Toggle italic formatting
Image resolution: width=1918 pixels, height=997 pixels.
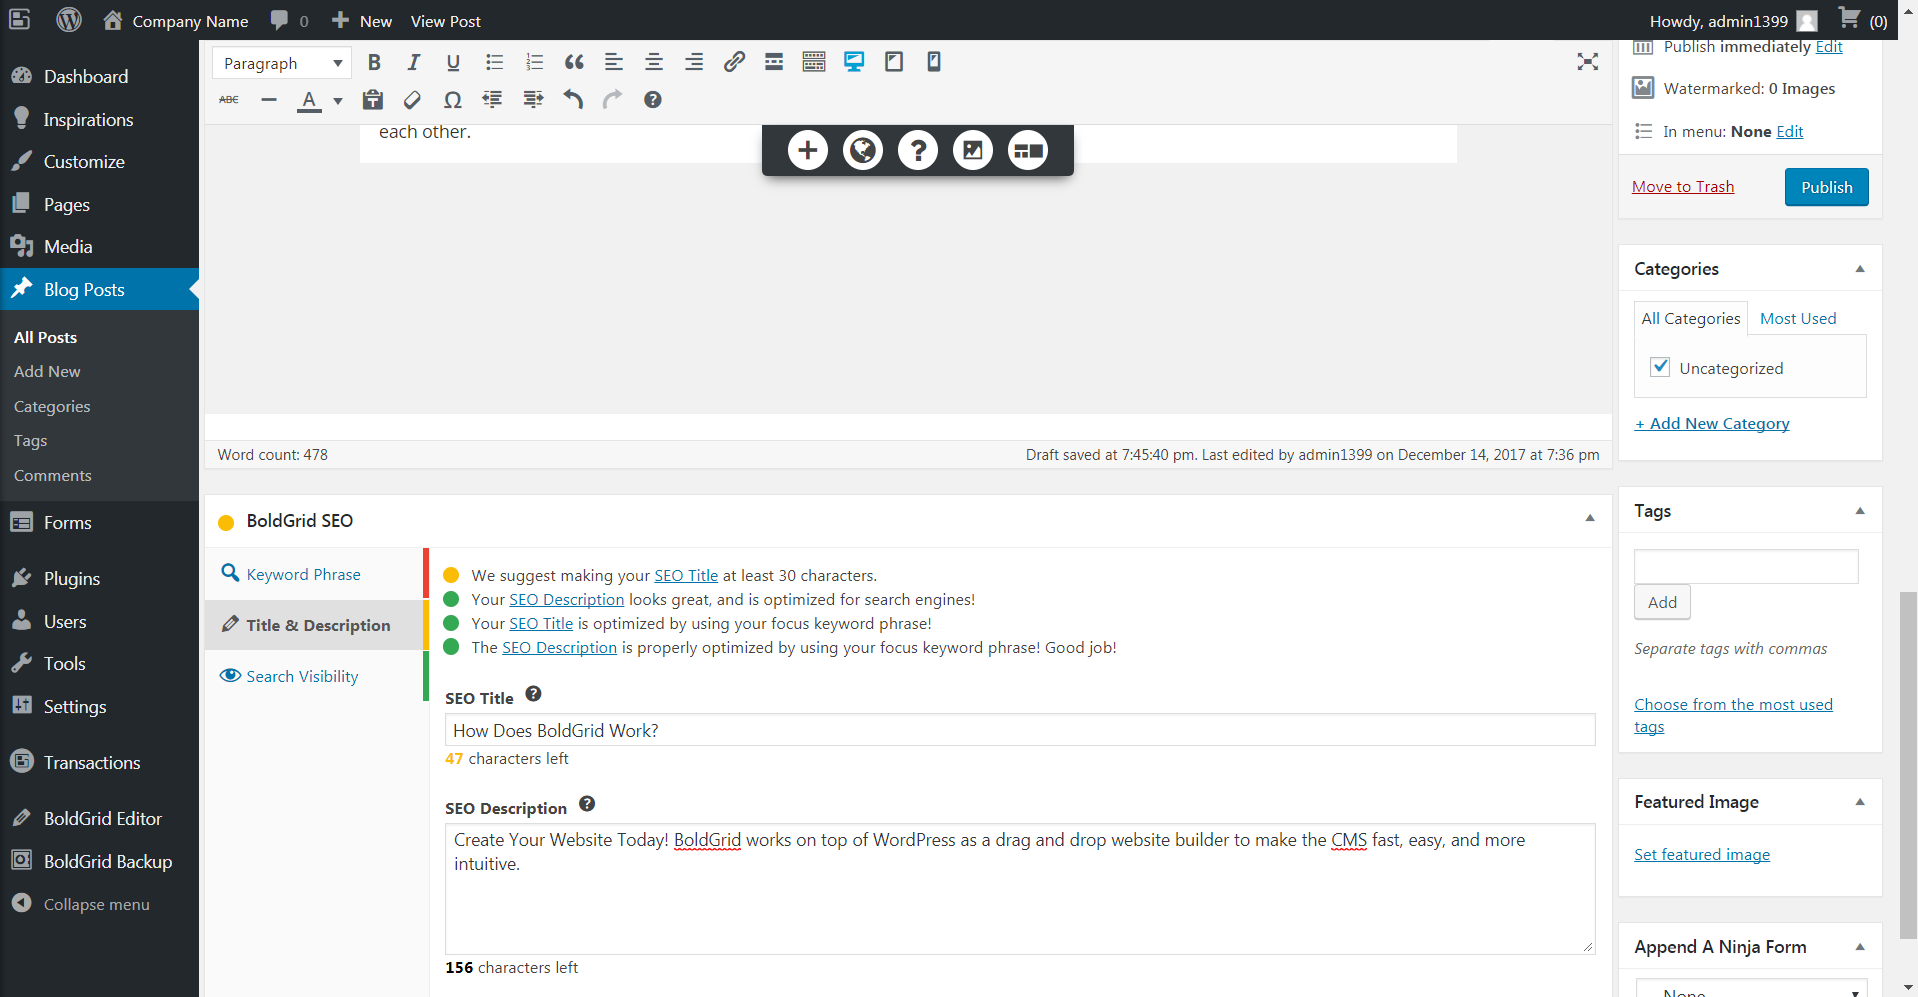[413, 62]
